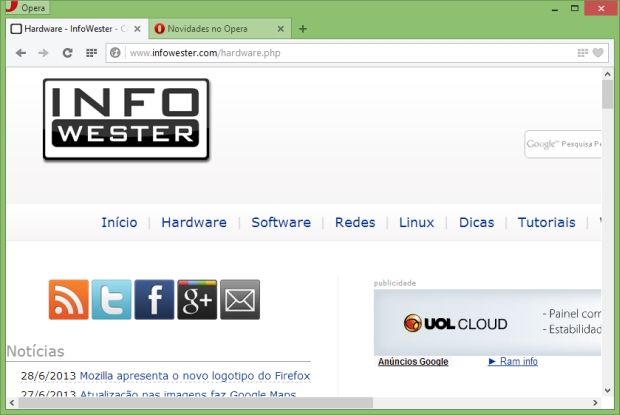Click the publicidade label text
Viewport: 620px width, 415px height.
[395, 283]
